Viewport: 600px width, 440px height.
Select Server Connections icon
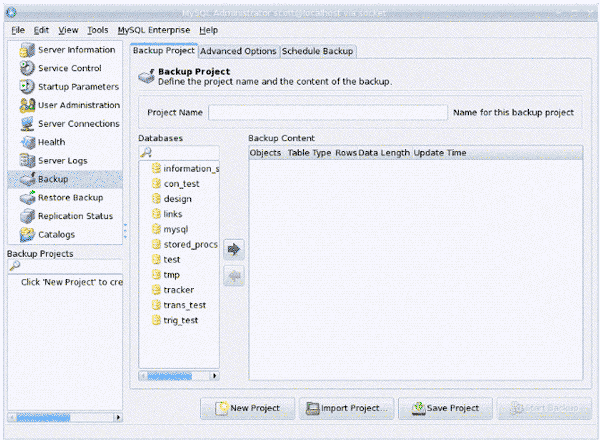pos(27,124)
